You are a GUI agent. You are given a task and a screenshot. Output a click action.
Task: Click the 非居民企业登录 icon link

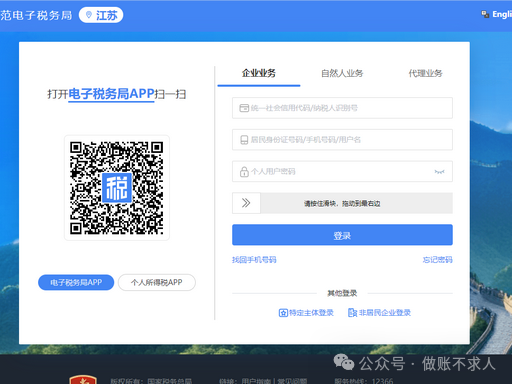[x=379, y=313]
